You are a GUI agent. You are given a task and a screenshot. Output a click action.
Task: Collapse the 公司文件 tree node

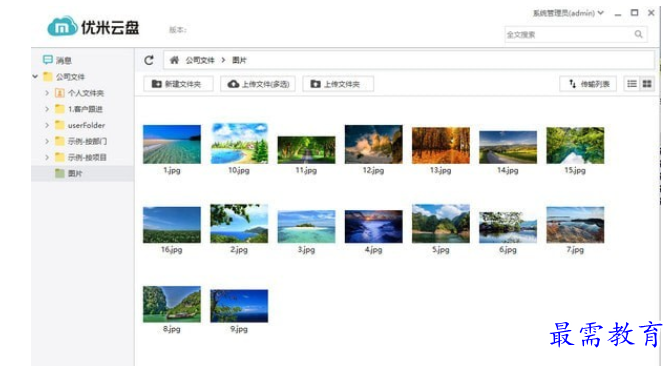pyautogui.click(x=35, y=77)
